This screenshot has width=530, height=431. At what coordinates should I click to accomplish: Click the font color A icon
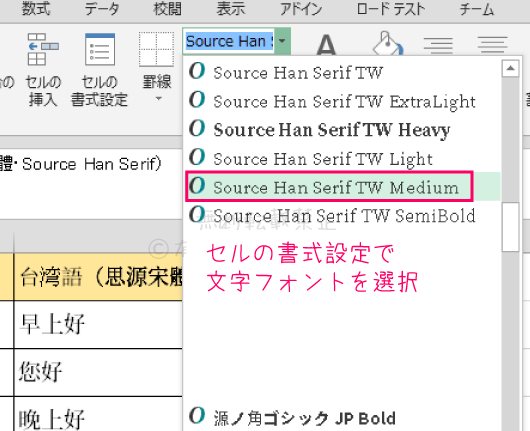tap(326, 44)
